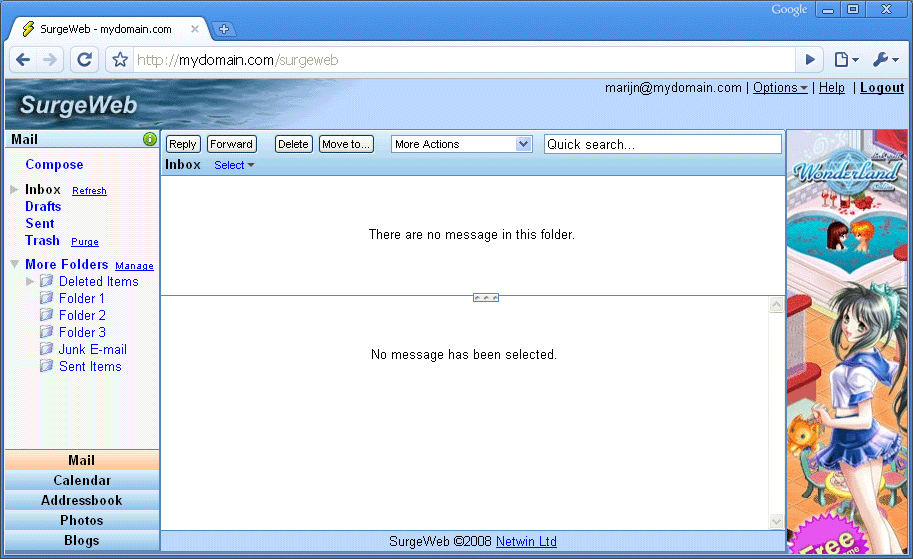The width and height of the screenshot is (913, 559).
Task: Click the green Mail info icon
Action: (150, 139)
